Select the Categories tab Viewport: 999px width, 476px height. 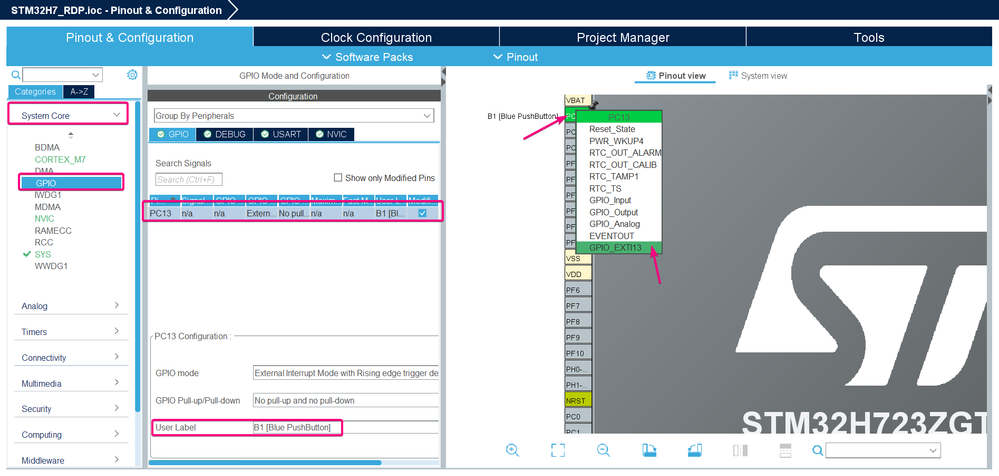point(36,92)
